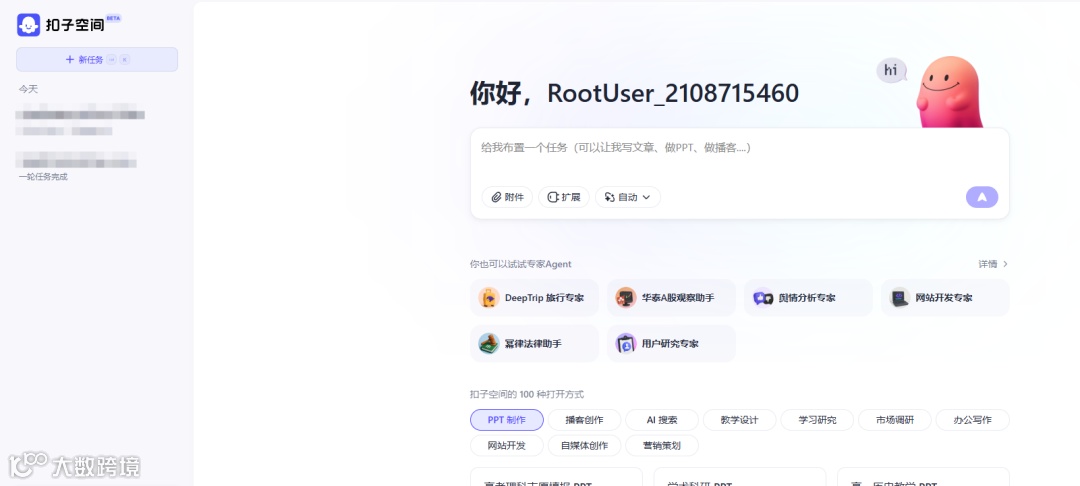This screenshot has width=1080, height=486.
Task: Select the 自媒体创作 category chip
Action: pyautogui.click(x=584, y=445)
